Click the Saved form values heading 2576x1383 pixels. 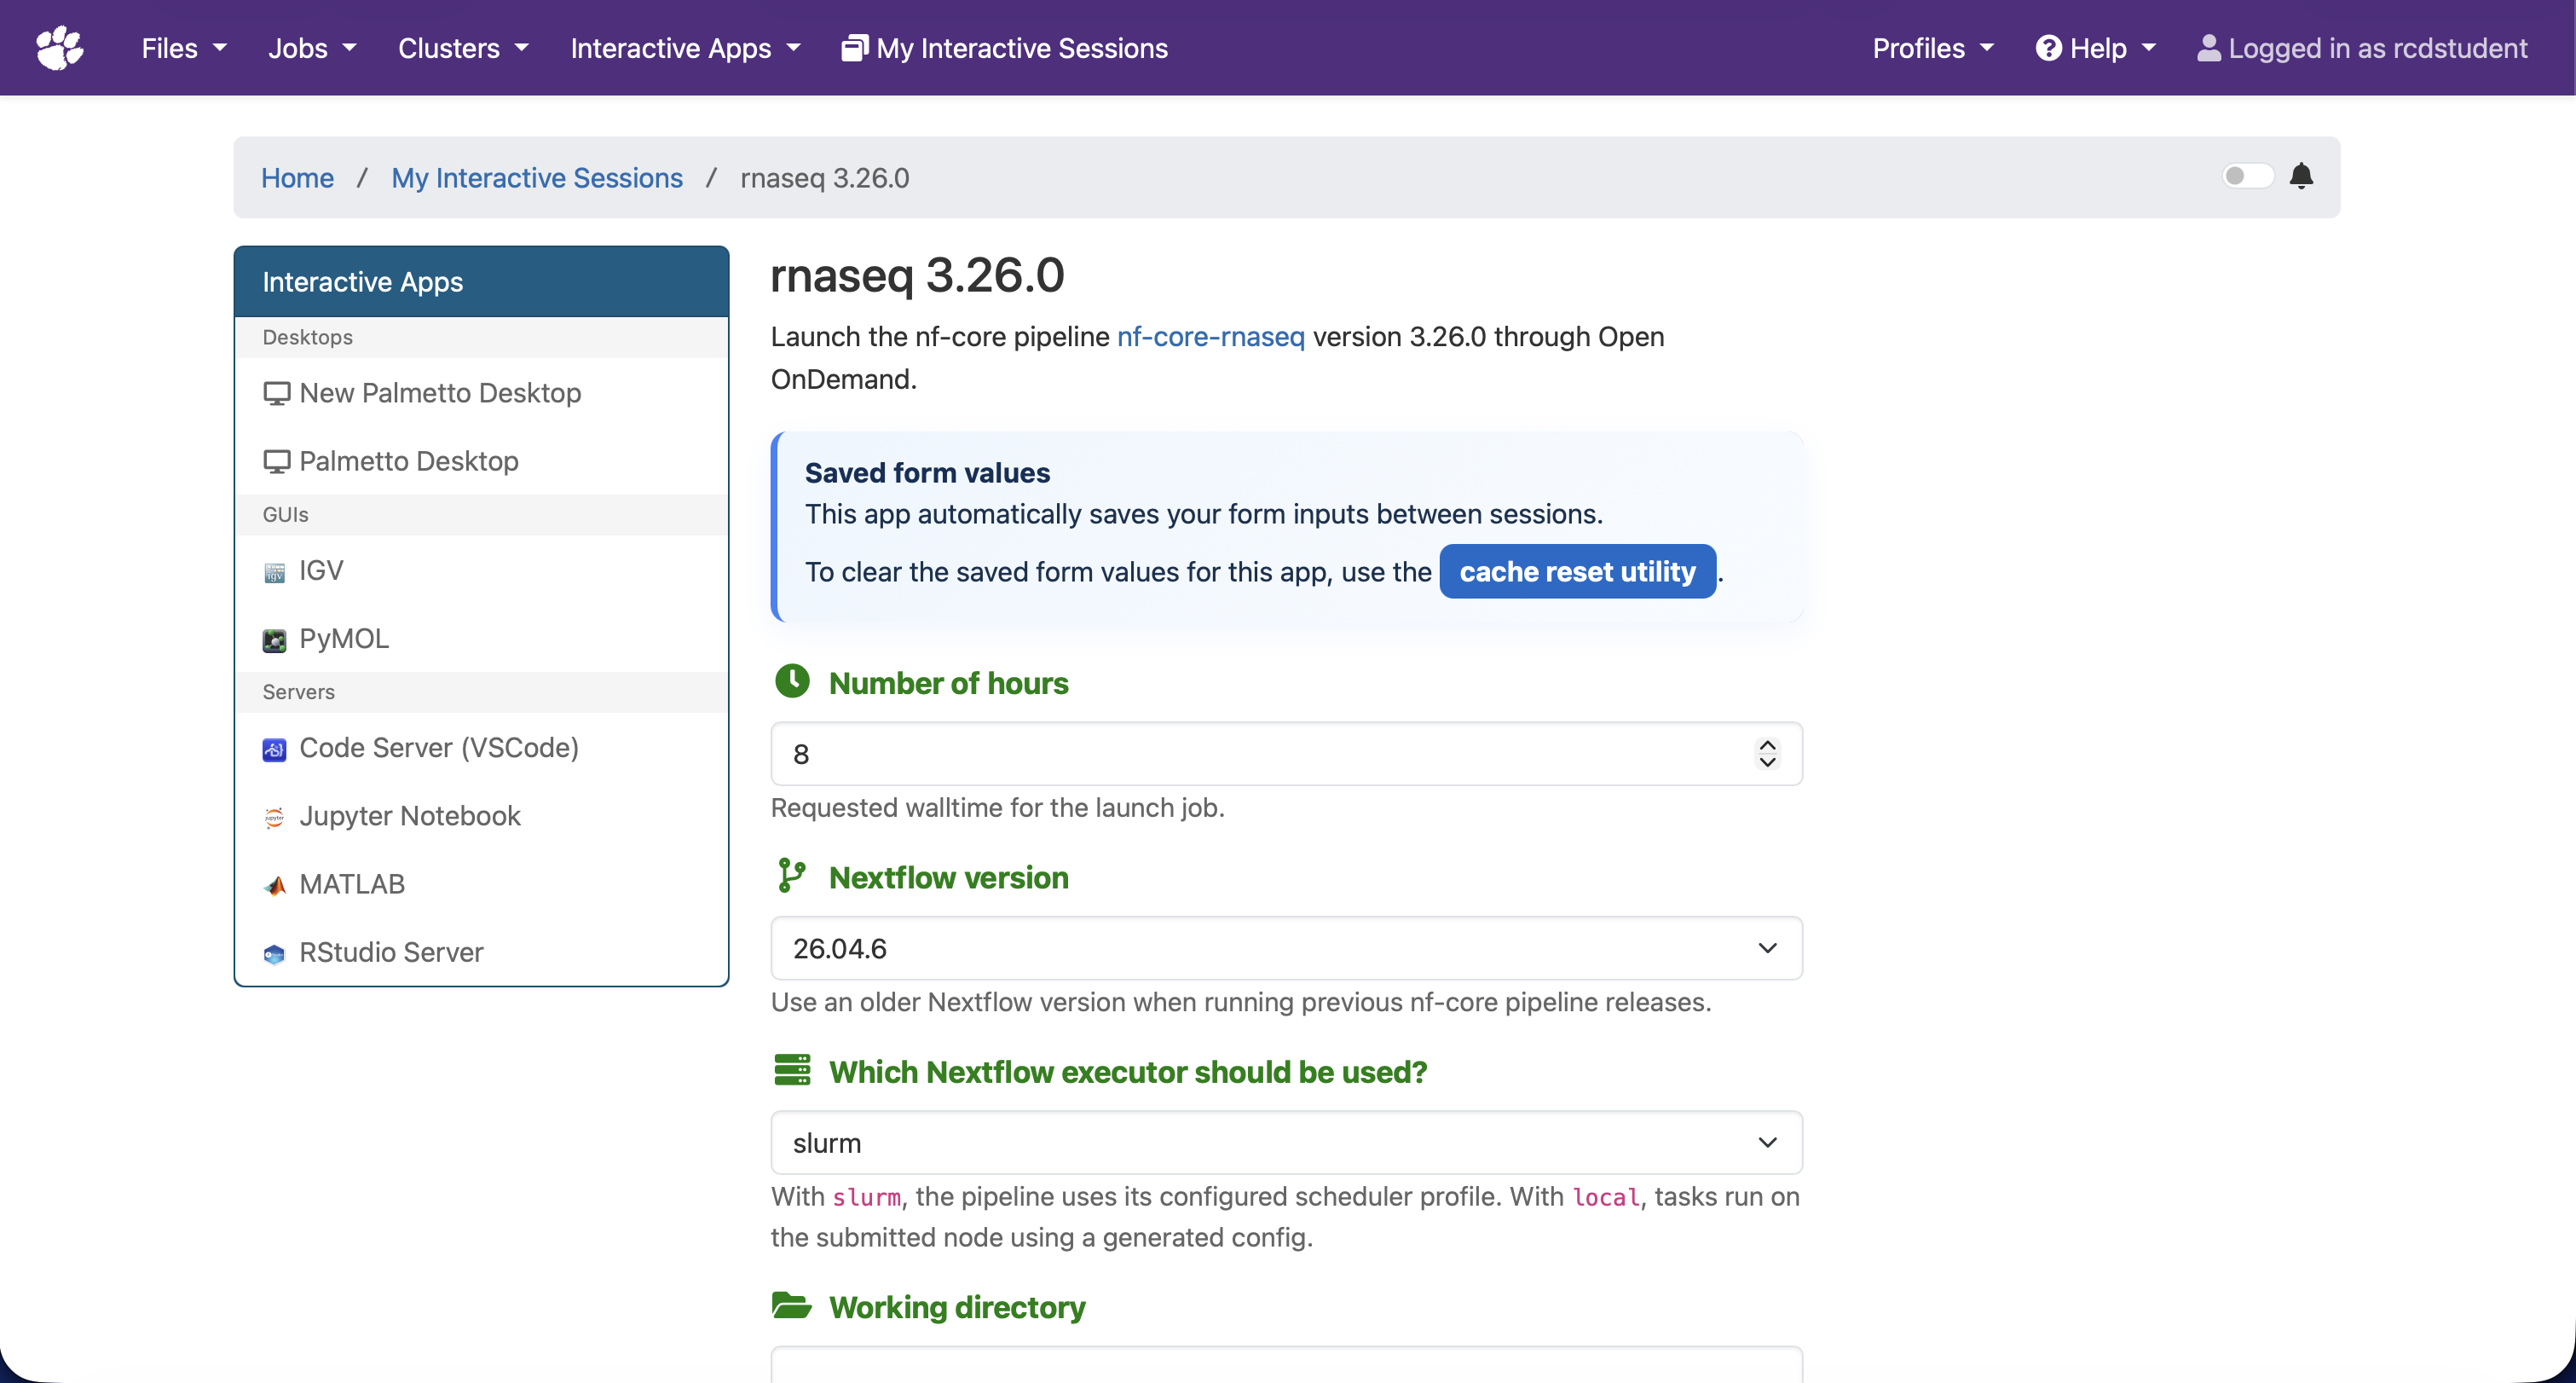927,473
